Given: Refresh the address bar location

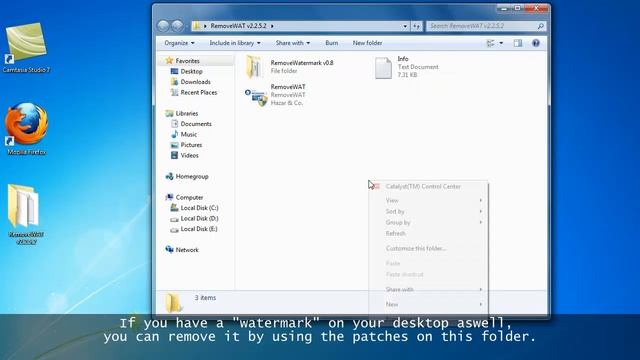Looking at the screenshot, I should [x=416, y=26].
